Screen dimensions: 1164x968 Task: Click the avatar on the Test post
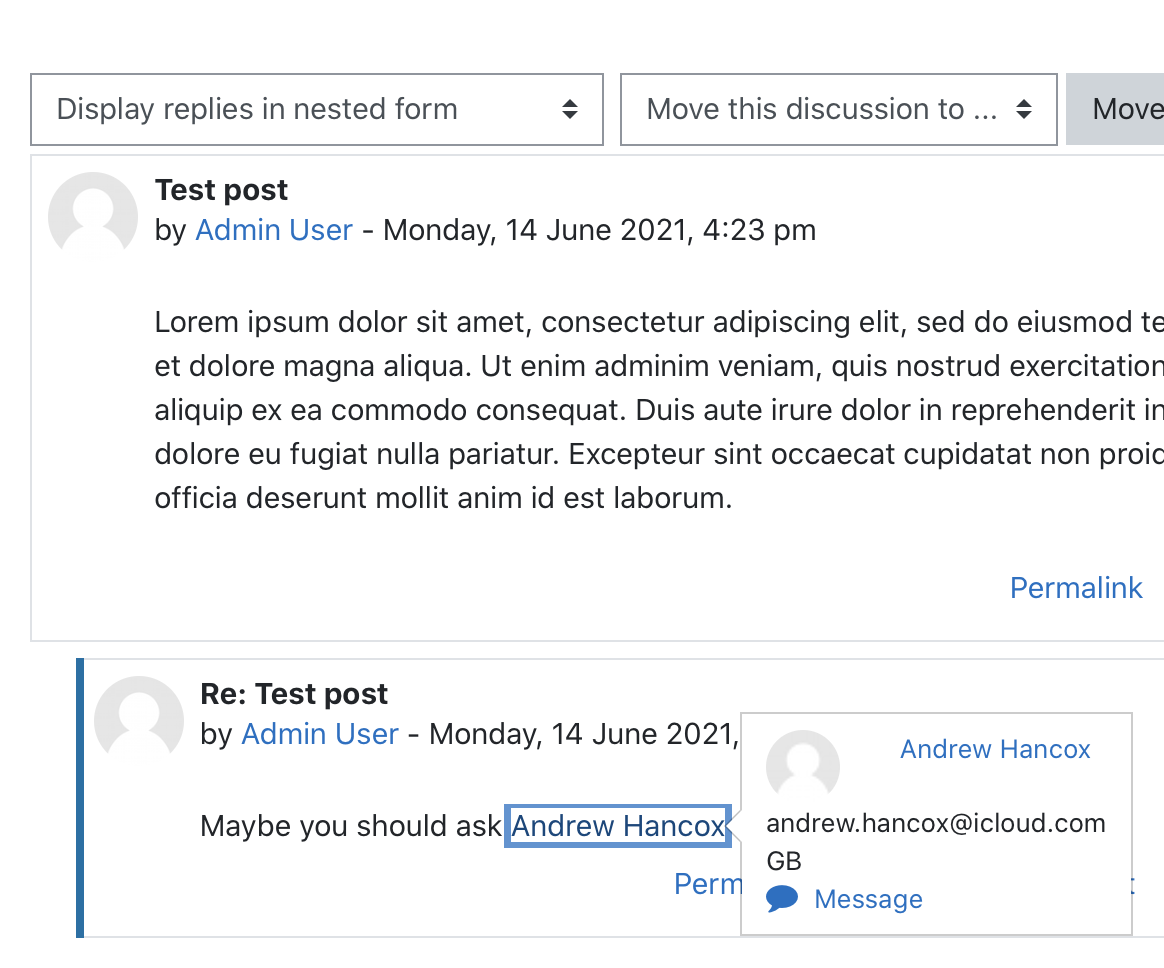(93, 216)
